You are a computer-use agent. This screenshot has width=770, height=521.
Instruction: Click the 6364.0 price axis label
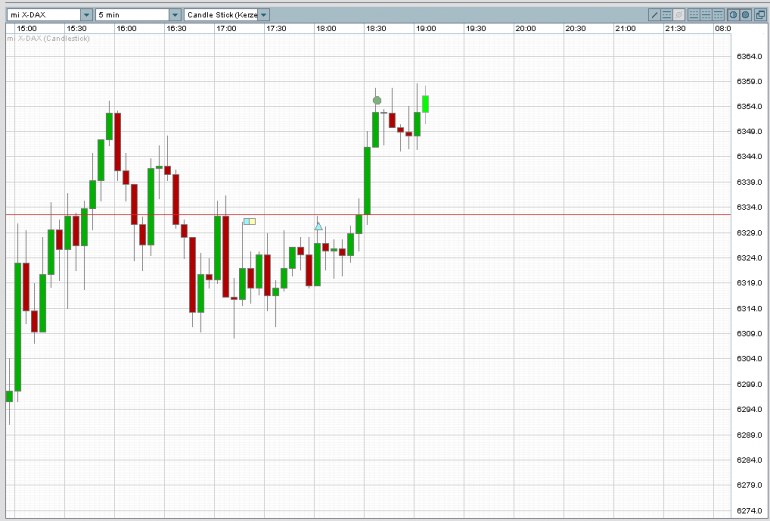tap(749, 56)
